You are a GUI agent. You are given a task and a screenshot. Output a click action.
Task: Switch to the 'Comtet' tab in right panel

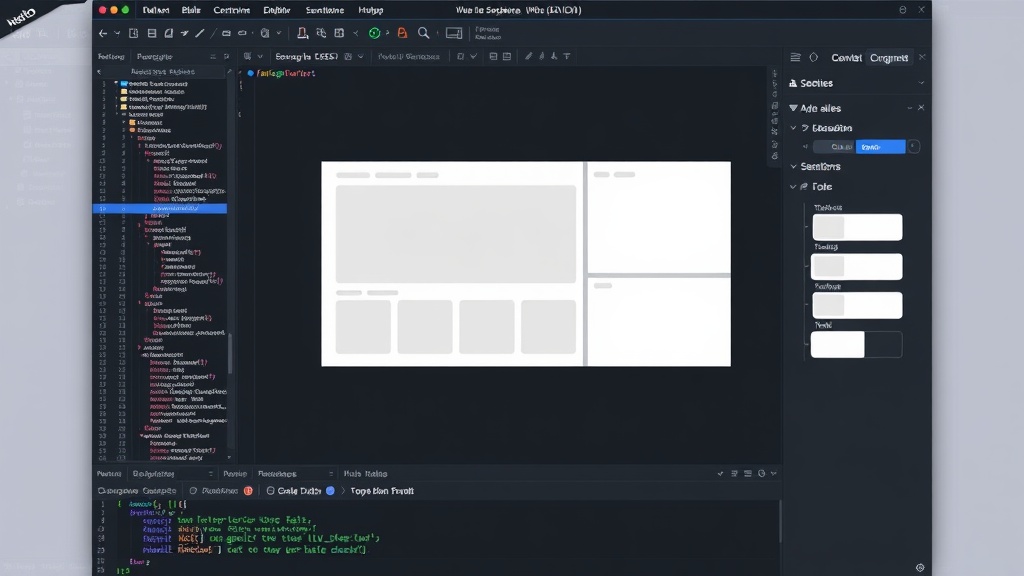tap(846, 57)
